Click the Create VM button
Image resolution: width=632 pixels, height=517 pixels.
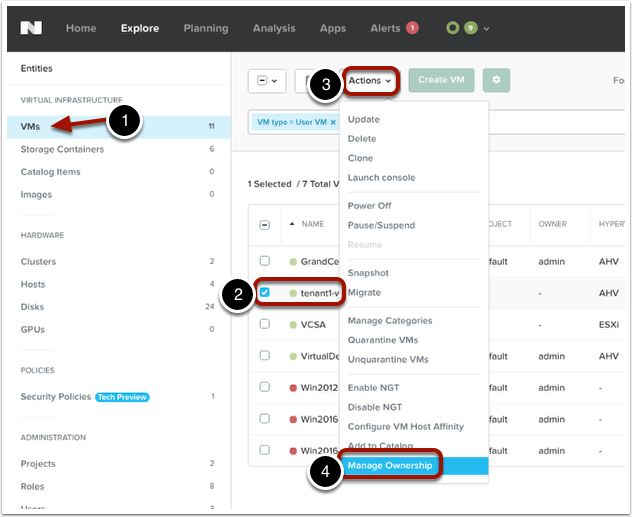pos(441,80)
